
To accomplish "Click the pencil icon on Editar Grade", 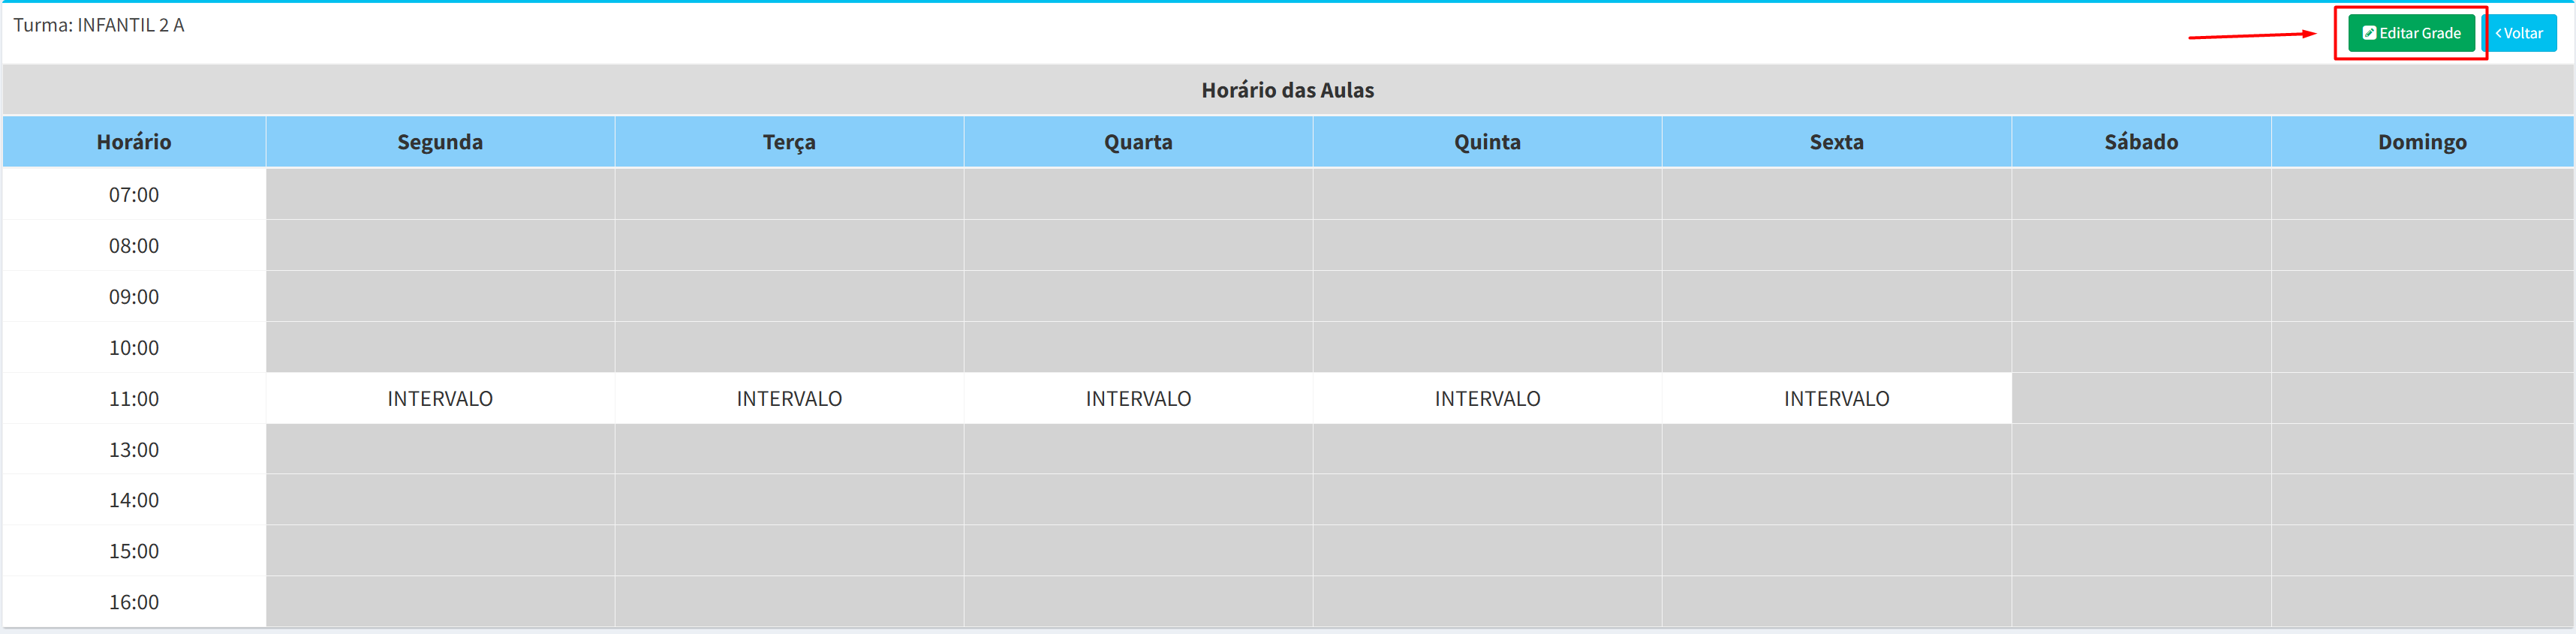I will 2369,33.
